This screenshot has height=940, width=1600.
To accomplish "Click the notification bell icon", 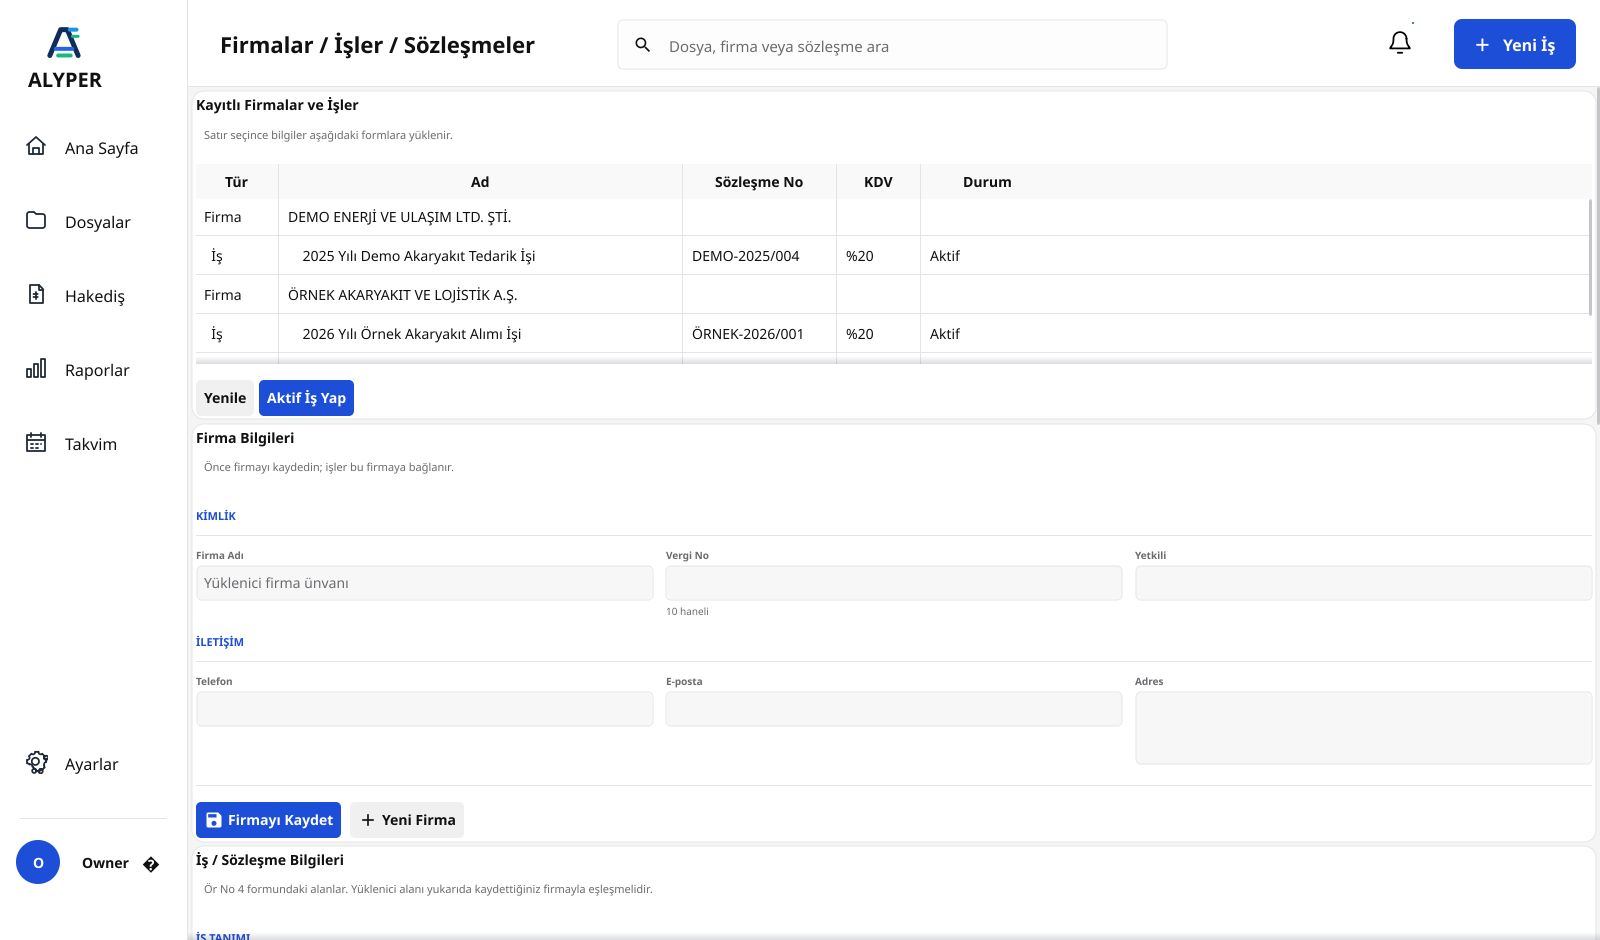I will pos(1400,42).
